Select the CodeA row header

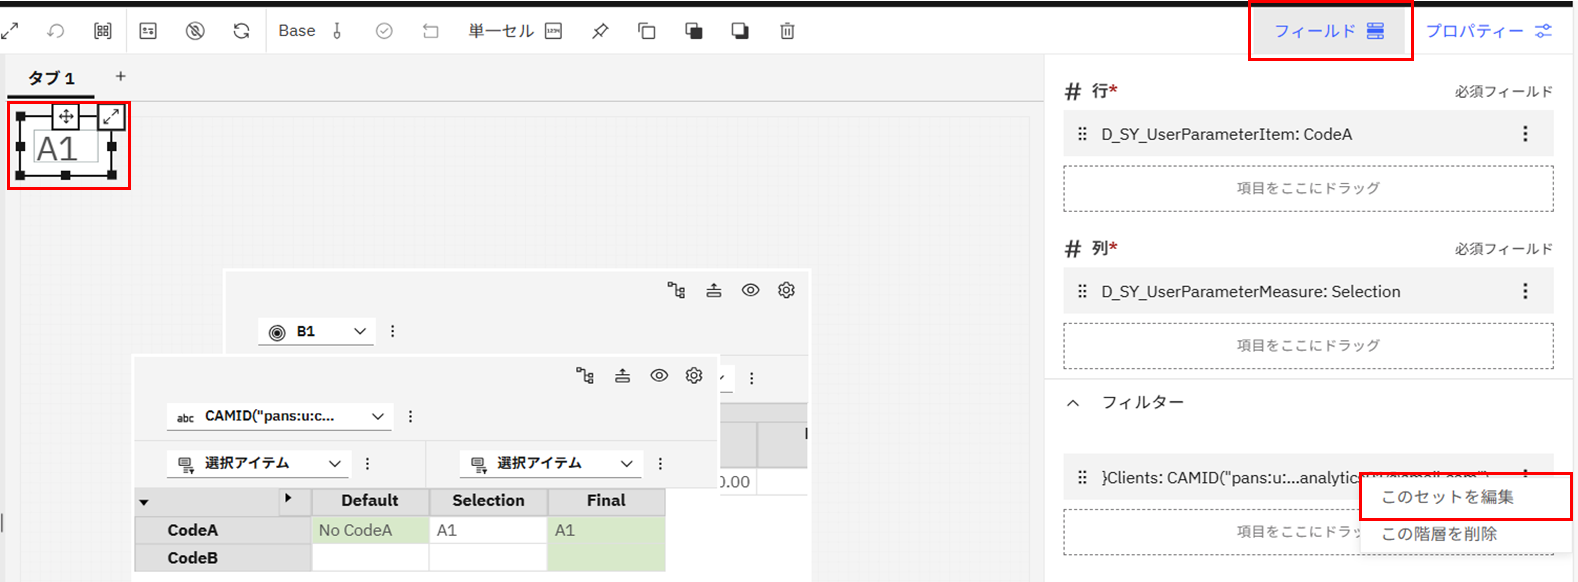[223, 530]
